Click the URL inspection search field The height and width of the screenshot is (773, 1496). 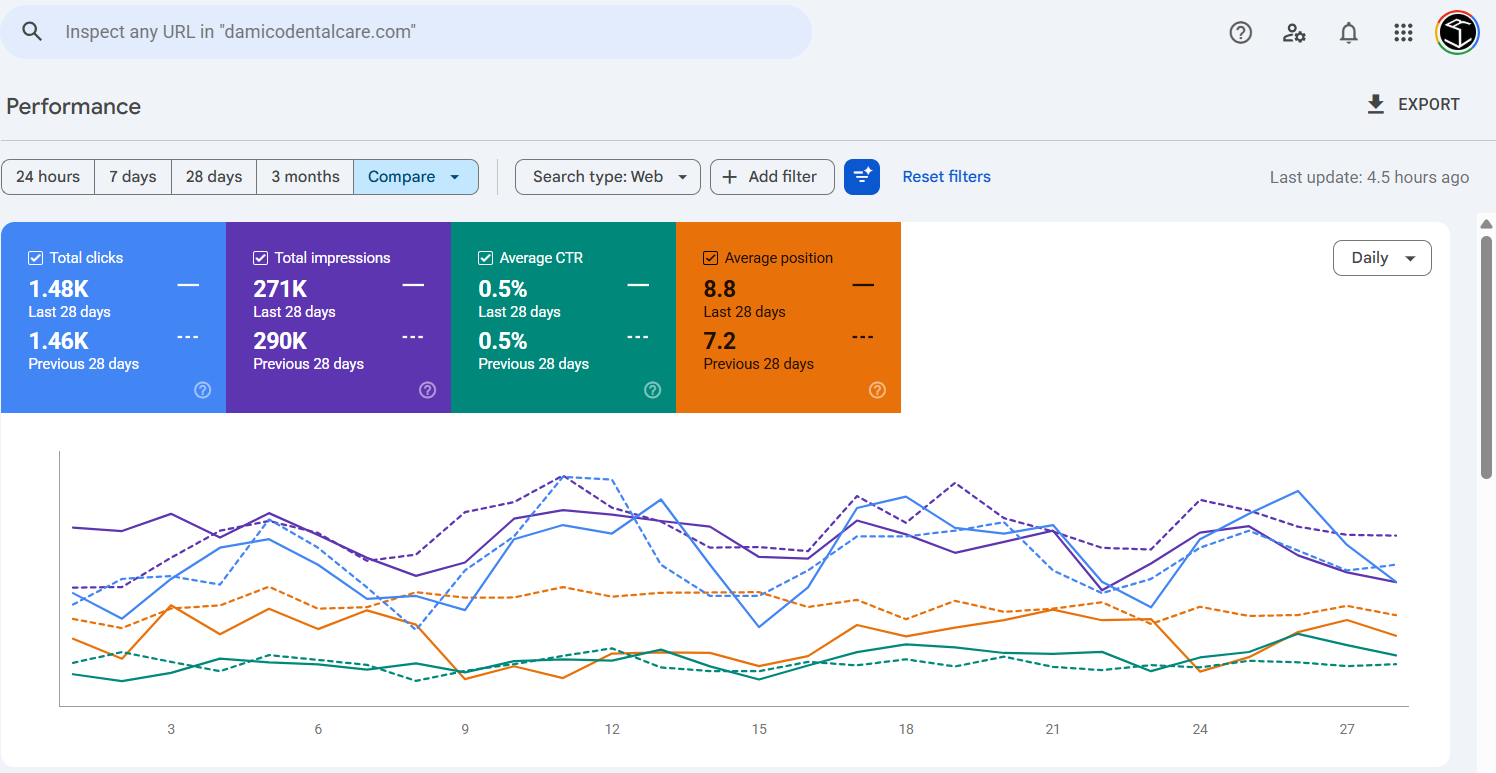[x=406, y=32]
